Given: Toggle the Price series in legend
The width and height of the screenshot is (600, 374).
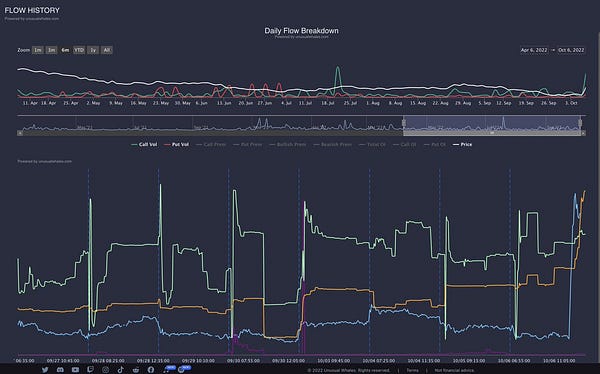Looking at the screenshot, I should 462,144.
